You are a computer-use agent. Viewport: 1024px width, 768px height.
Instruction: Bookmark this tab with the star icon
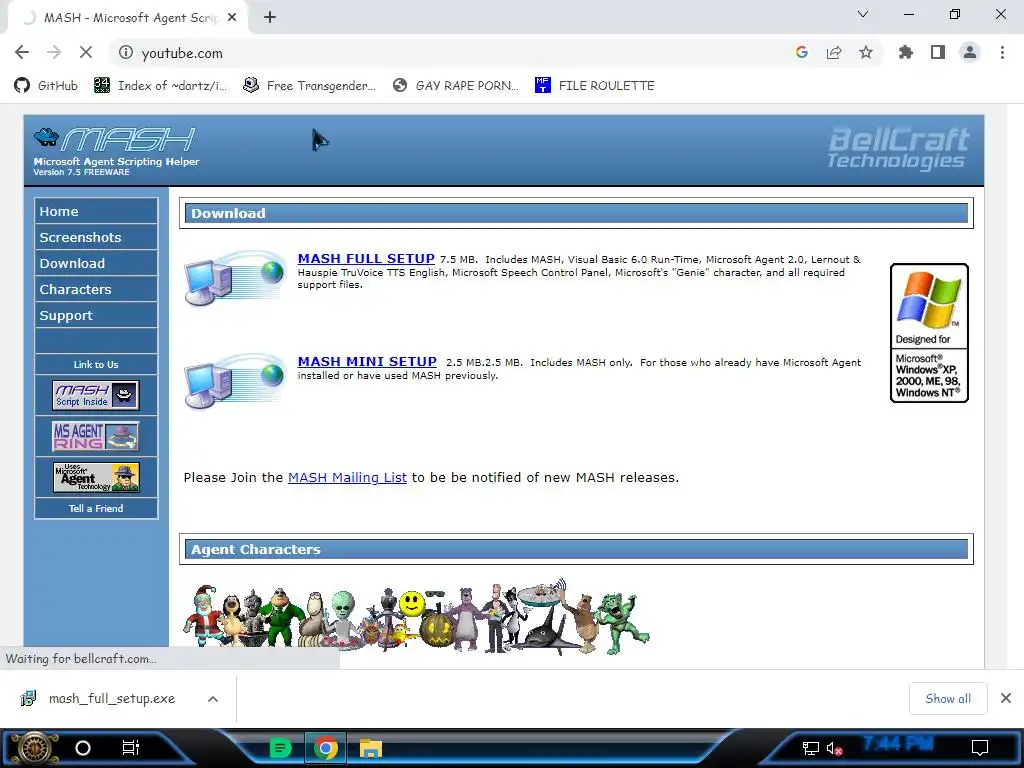coord(866,52)
